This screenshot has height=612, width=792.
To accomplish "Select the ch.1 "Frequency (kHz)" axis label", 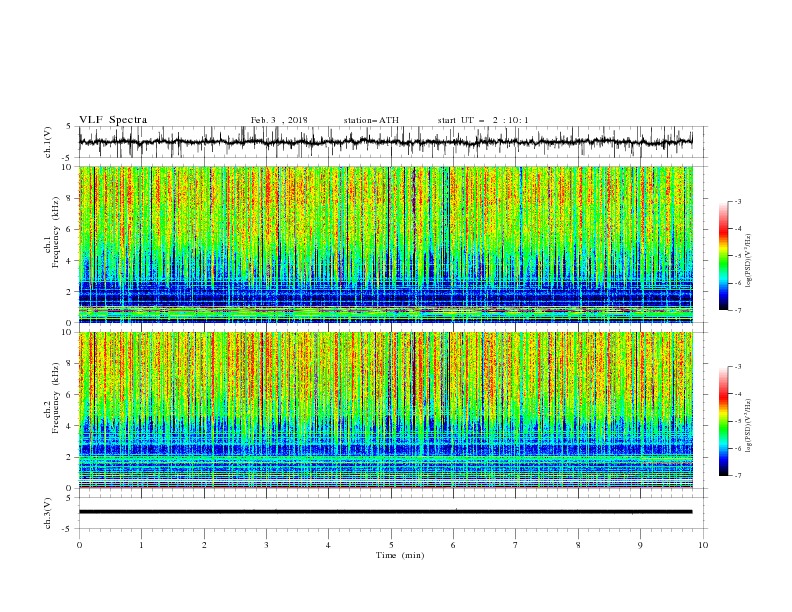I will 55,232.
